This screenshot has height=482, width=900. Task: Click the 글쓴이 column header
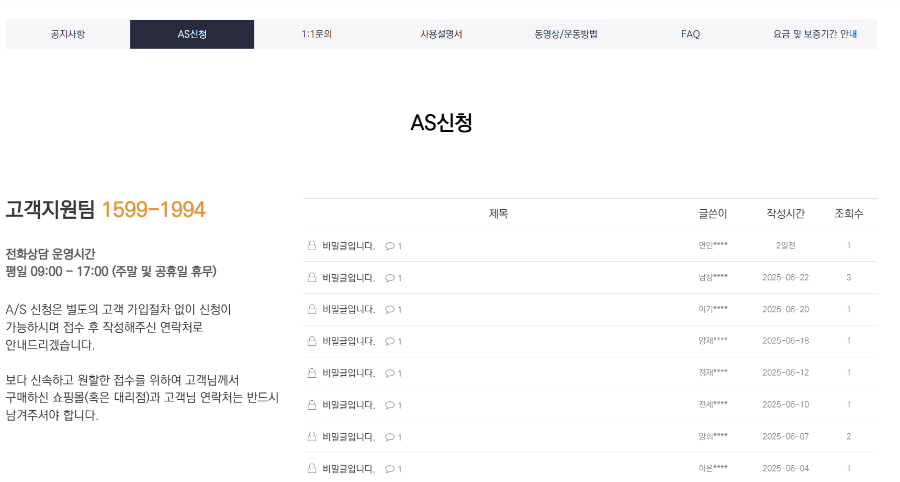point(712,213)
